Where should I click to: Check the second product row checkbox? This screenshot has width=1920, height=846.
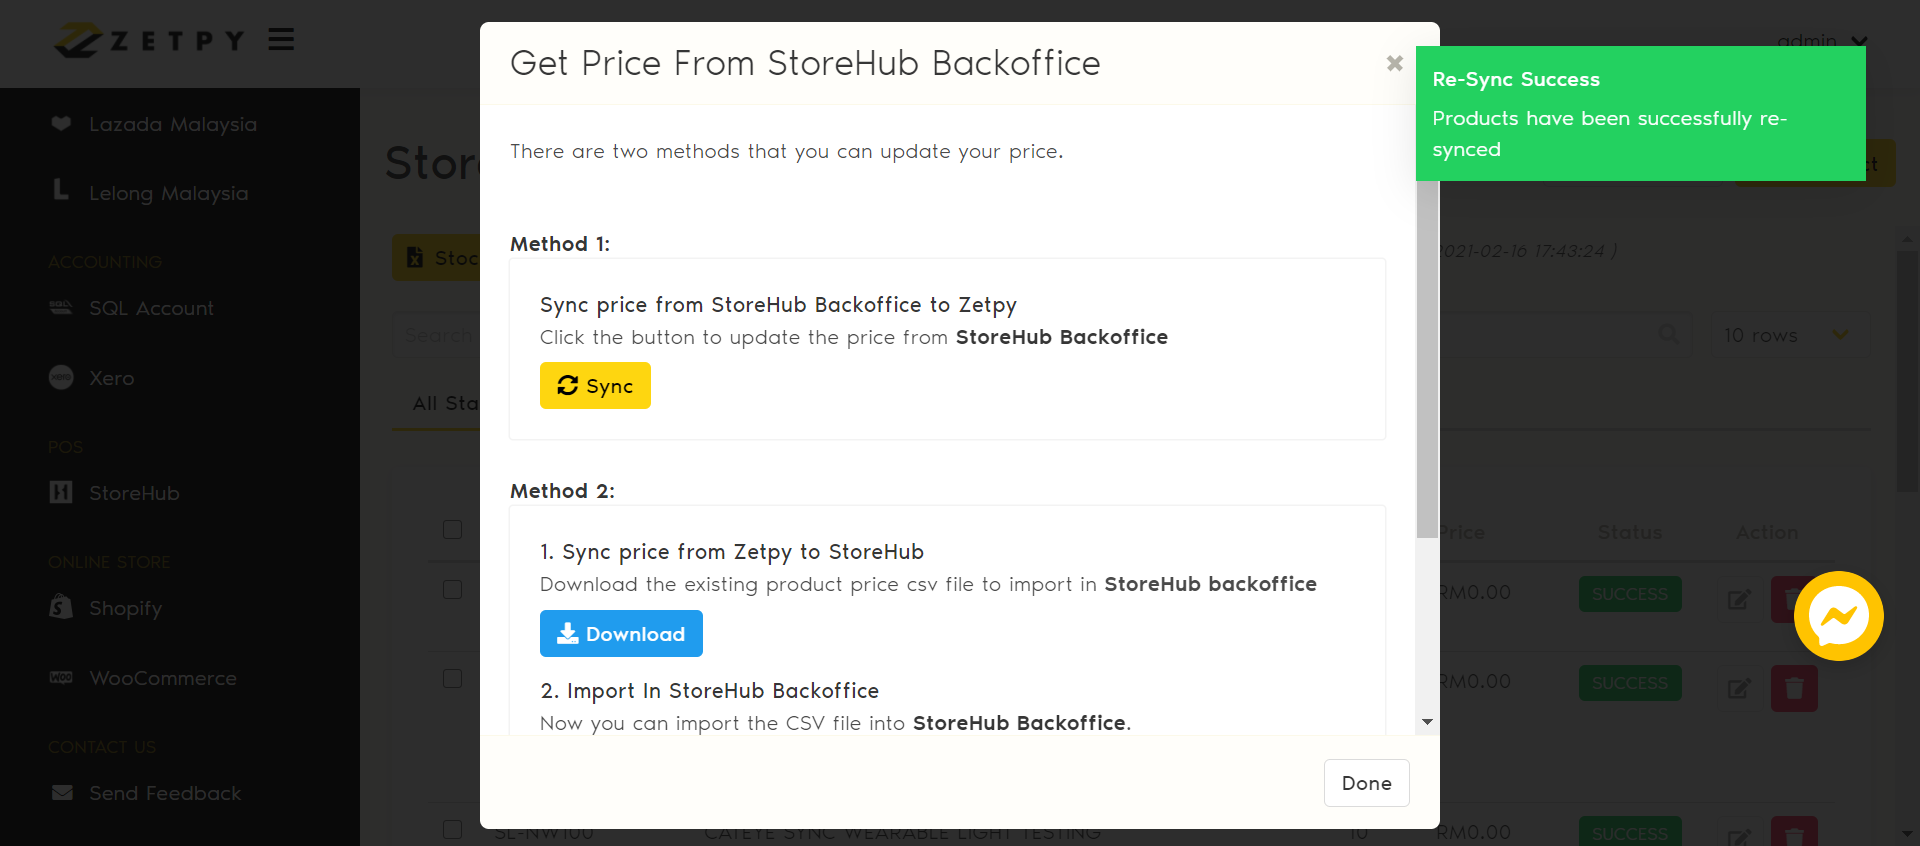pyautogui.click(x=453, y=679)
